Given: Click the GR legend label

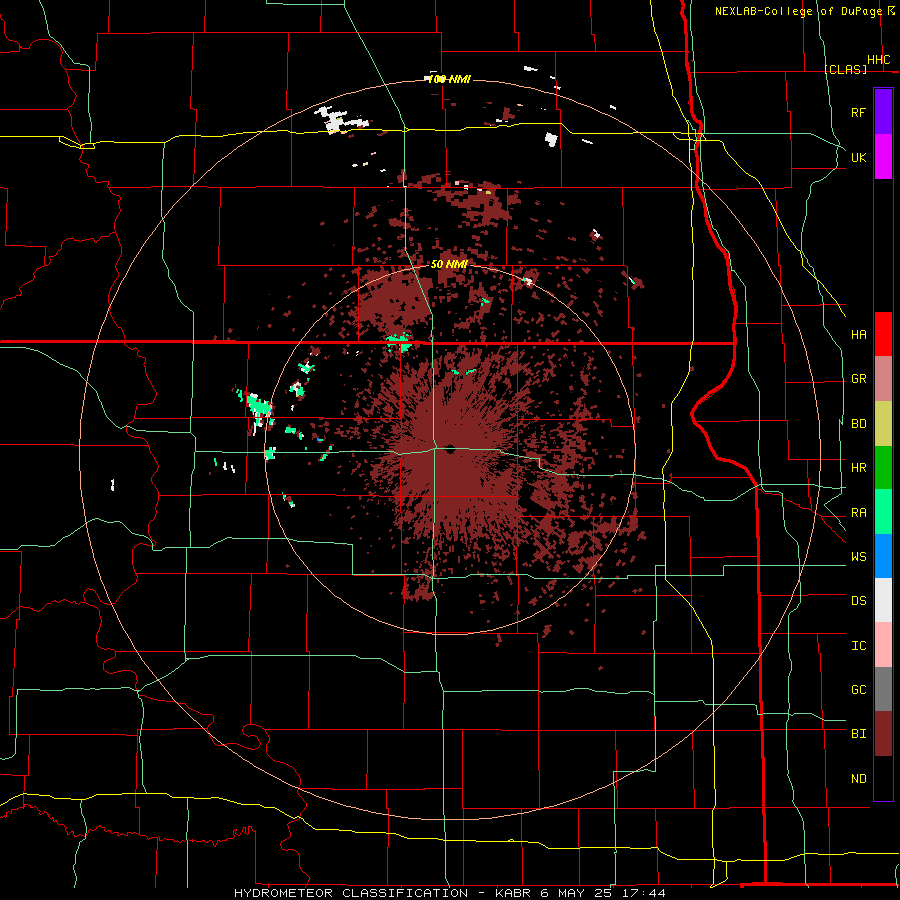Looking at the screenshot, I should click(858, 379).
